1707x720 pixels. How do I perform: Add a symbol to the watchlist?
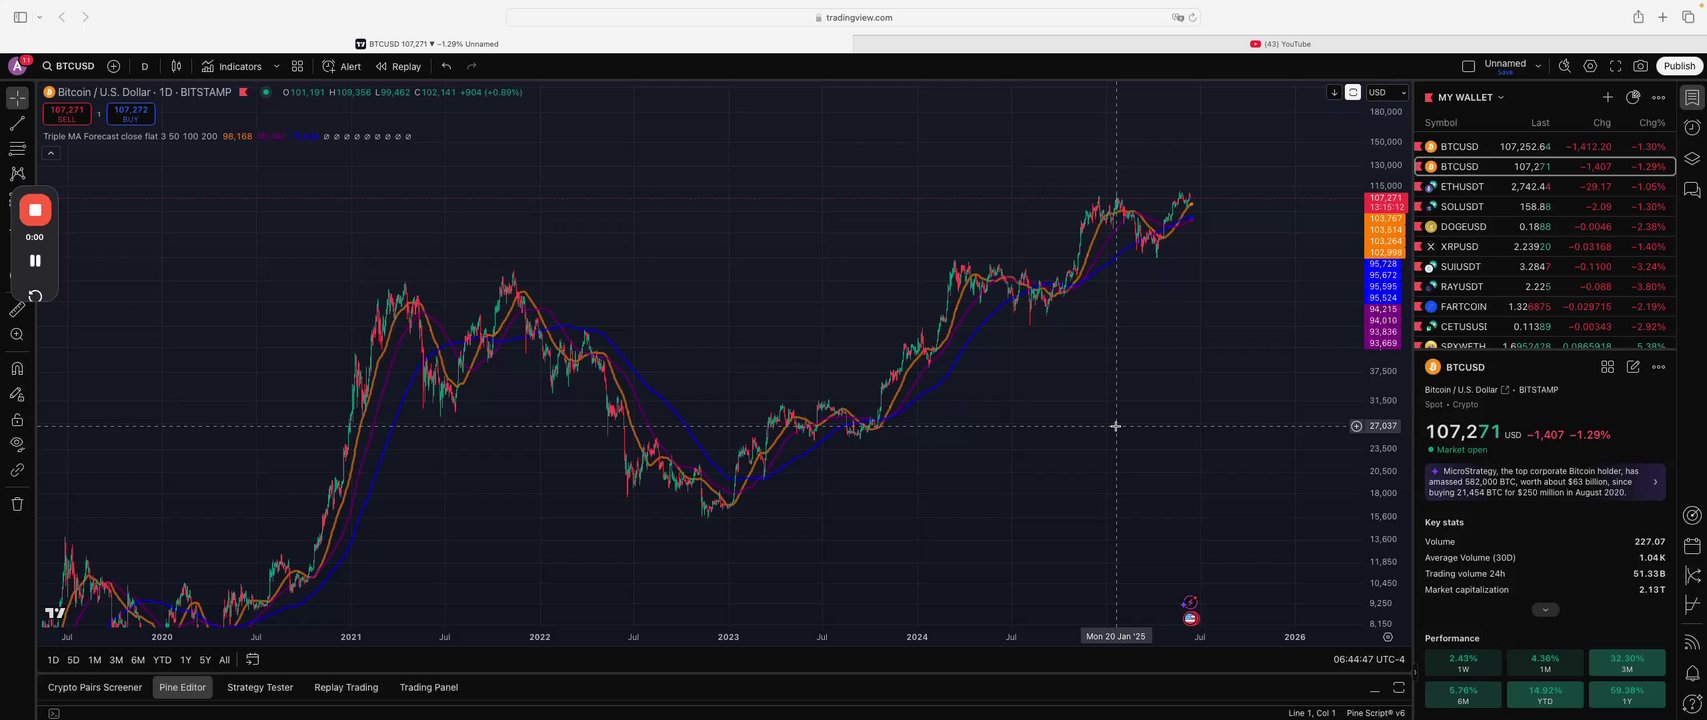click(x=1607, y=97)
